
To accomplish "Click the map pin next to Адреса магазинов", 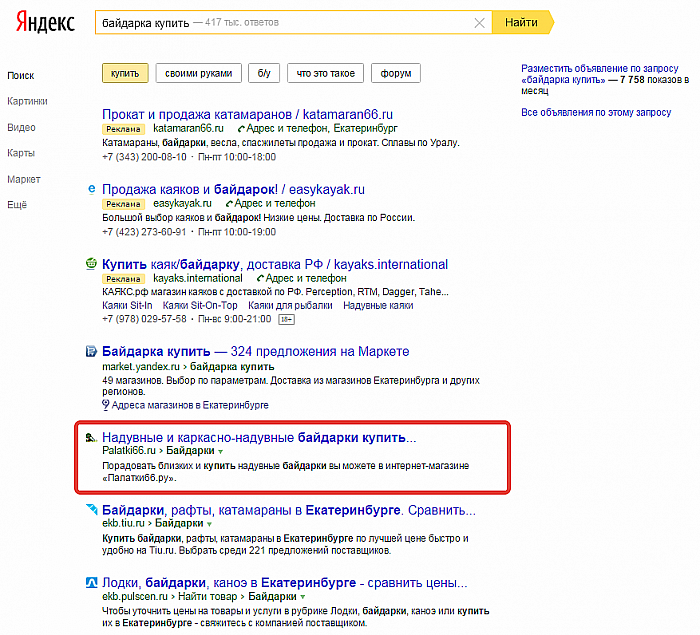I will click(x=105, y=405).
